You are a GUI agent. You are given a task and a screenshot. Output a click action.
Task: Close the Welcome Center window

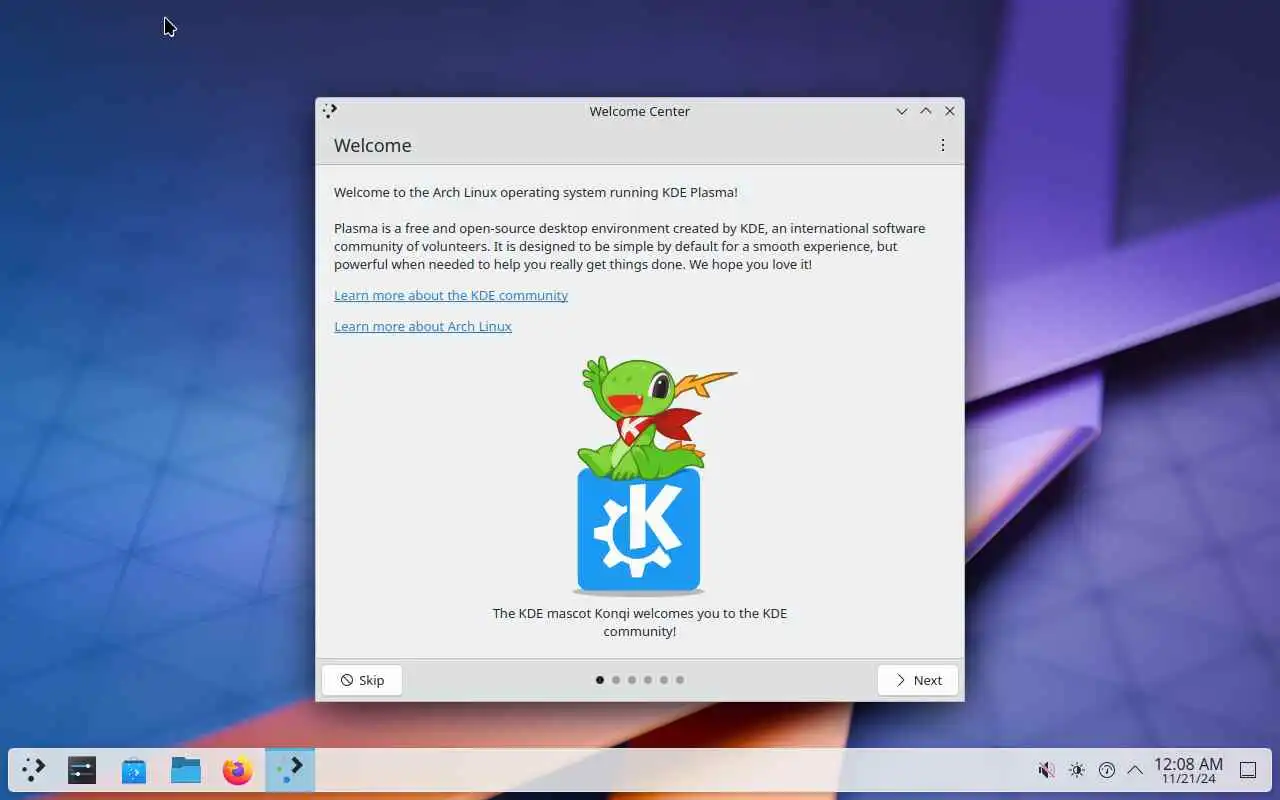[x=950, y=111]
